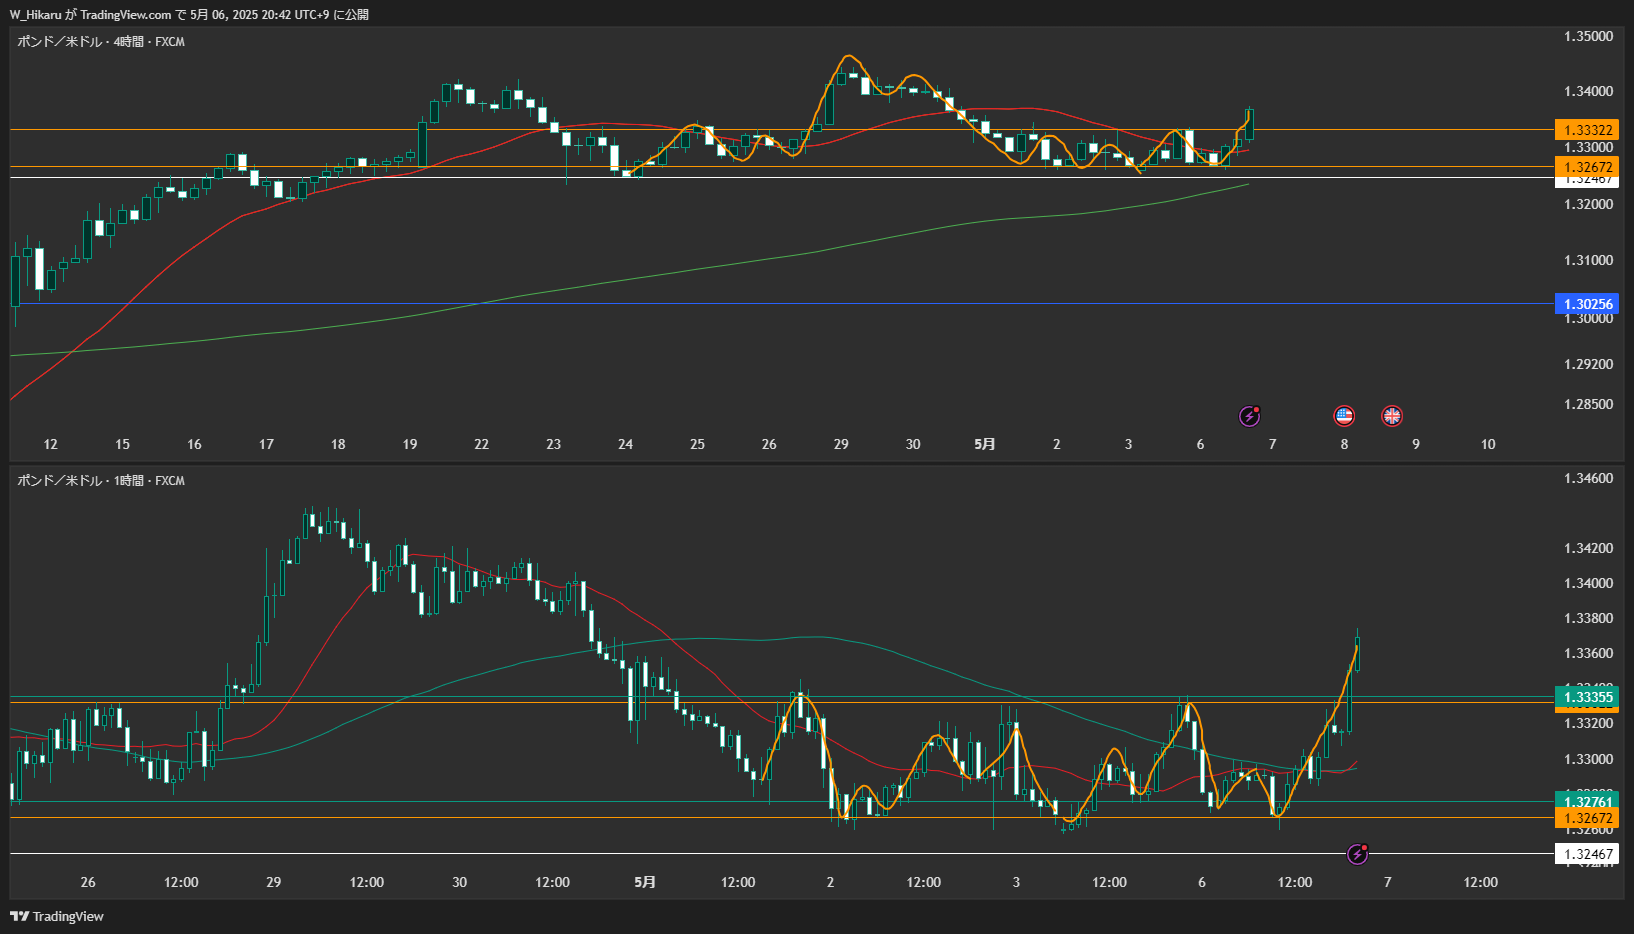Image resolution: width=1634 pixels, height=934 pixels.
Task: Select the ポンド/米ドル 1時間 FXCM chart title
Action: coord(101,480)
